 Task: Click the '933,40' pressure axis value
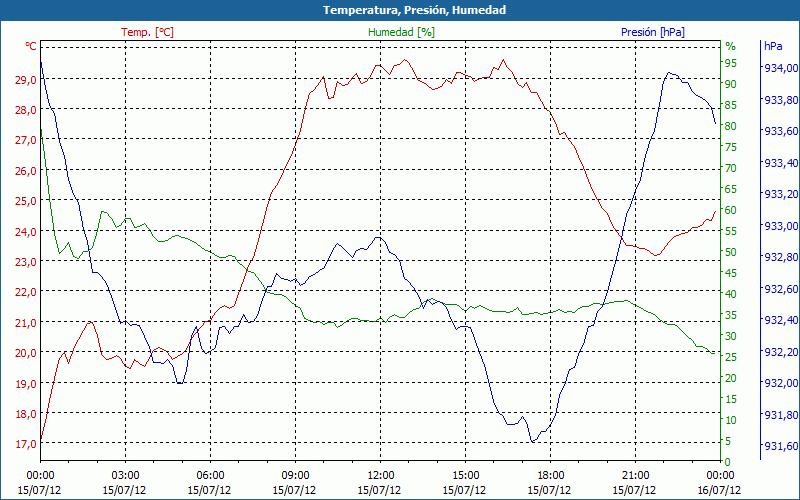click(780, 163)
